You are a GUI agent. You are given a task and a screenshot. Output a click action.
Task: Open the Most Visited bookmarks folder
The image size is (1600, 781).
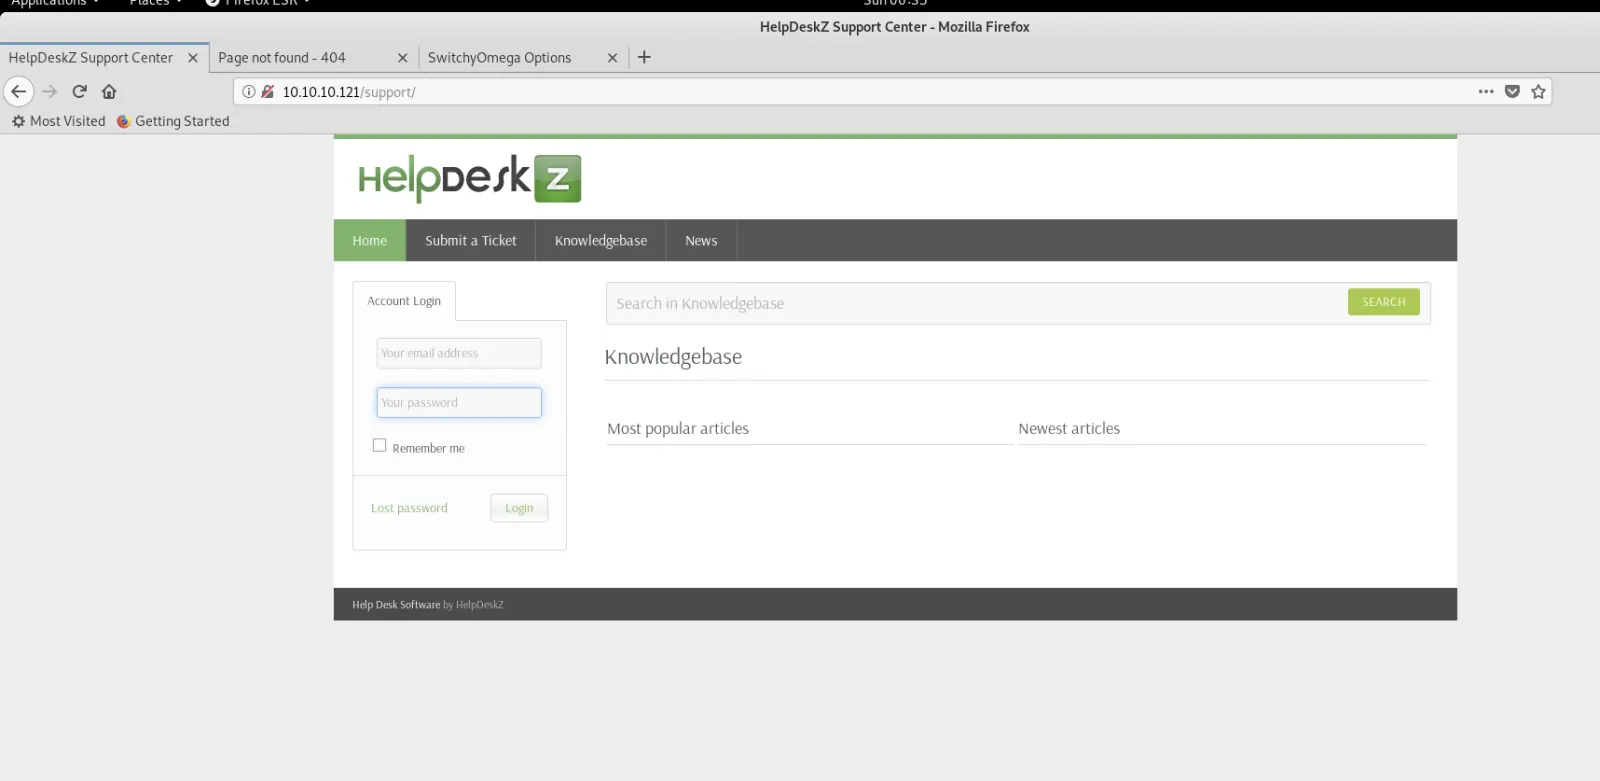coord(58,121)
